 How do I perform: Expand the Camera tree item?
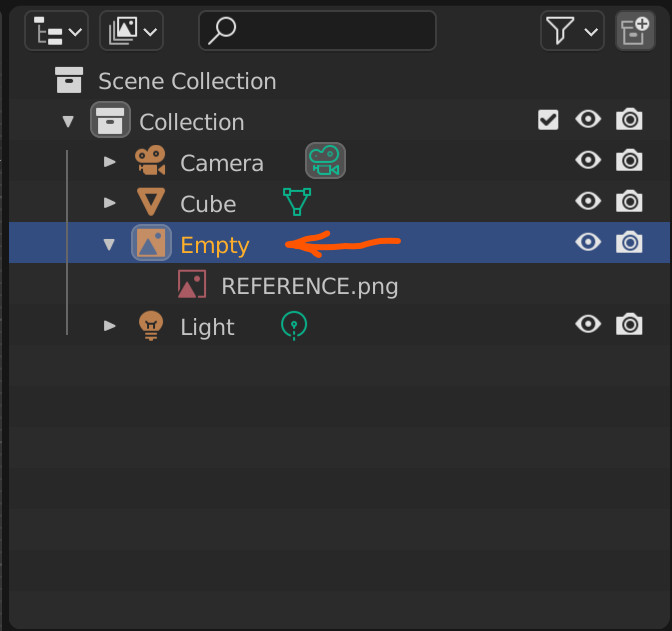(x=110, y=162)
